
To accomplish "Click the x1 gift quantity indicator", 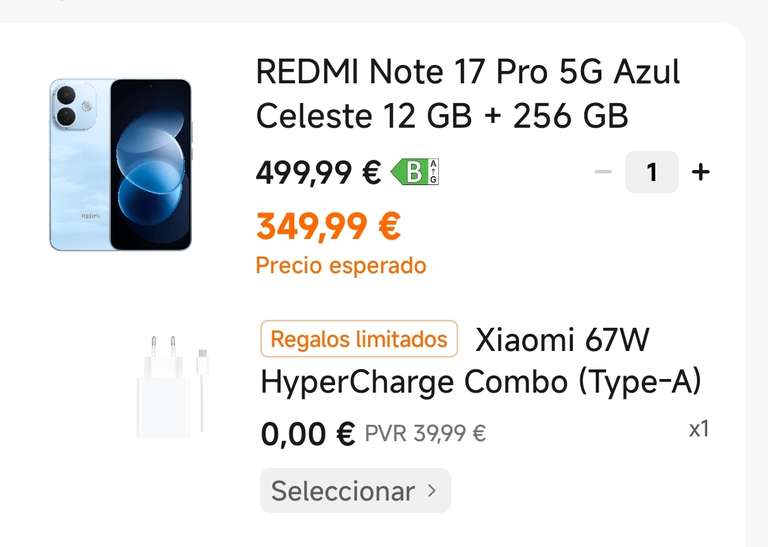I will click(699, 429).
